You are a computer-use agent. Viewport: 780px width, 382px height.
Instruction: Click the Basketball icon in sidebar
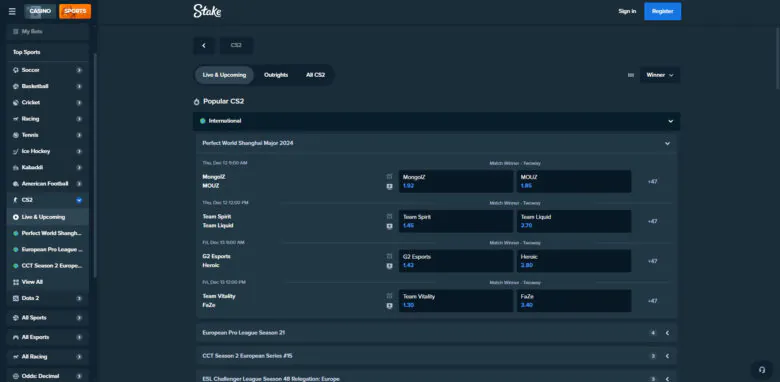click(16, 87)
